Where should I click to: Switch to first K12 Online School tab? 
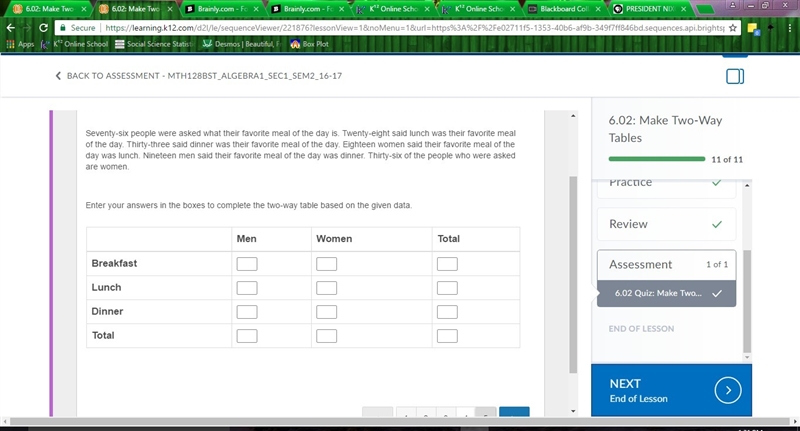393,9
